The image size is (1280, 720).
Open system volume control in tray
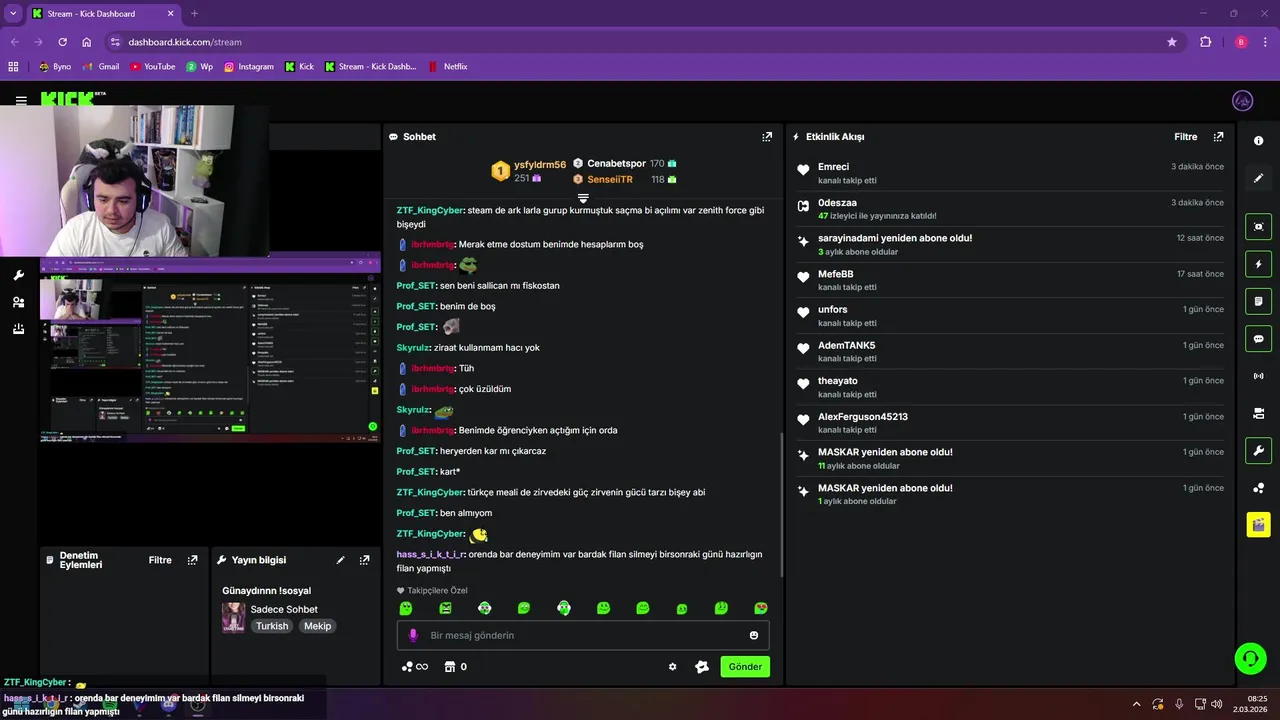1217,704
